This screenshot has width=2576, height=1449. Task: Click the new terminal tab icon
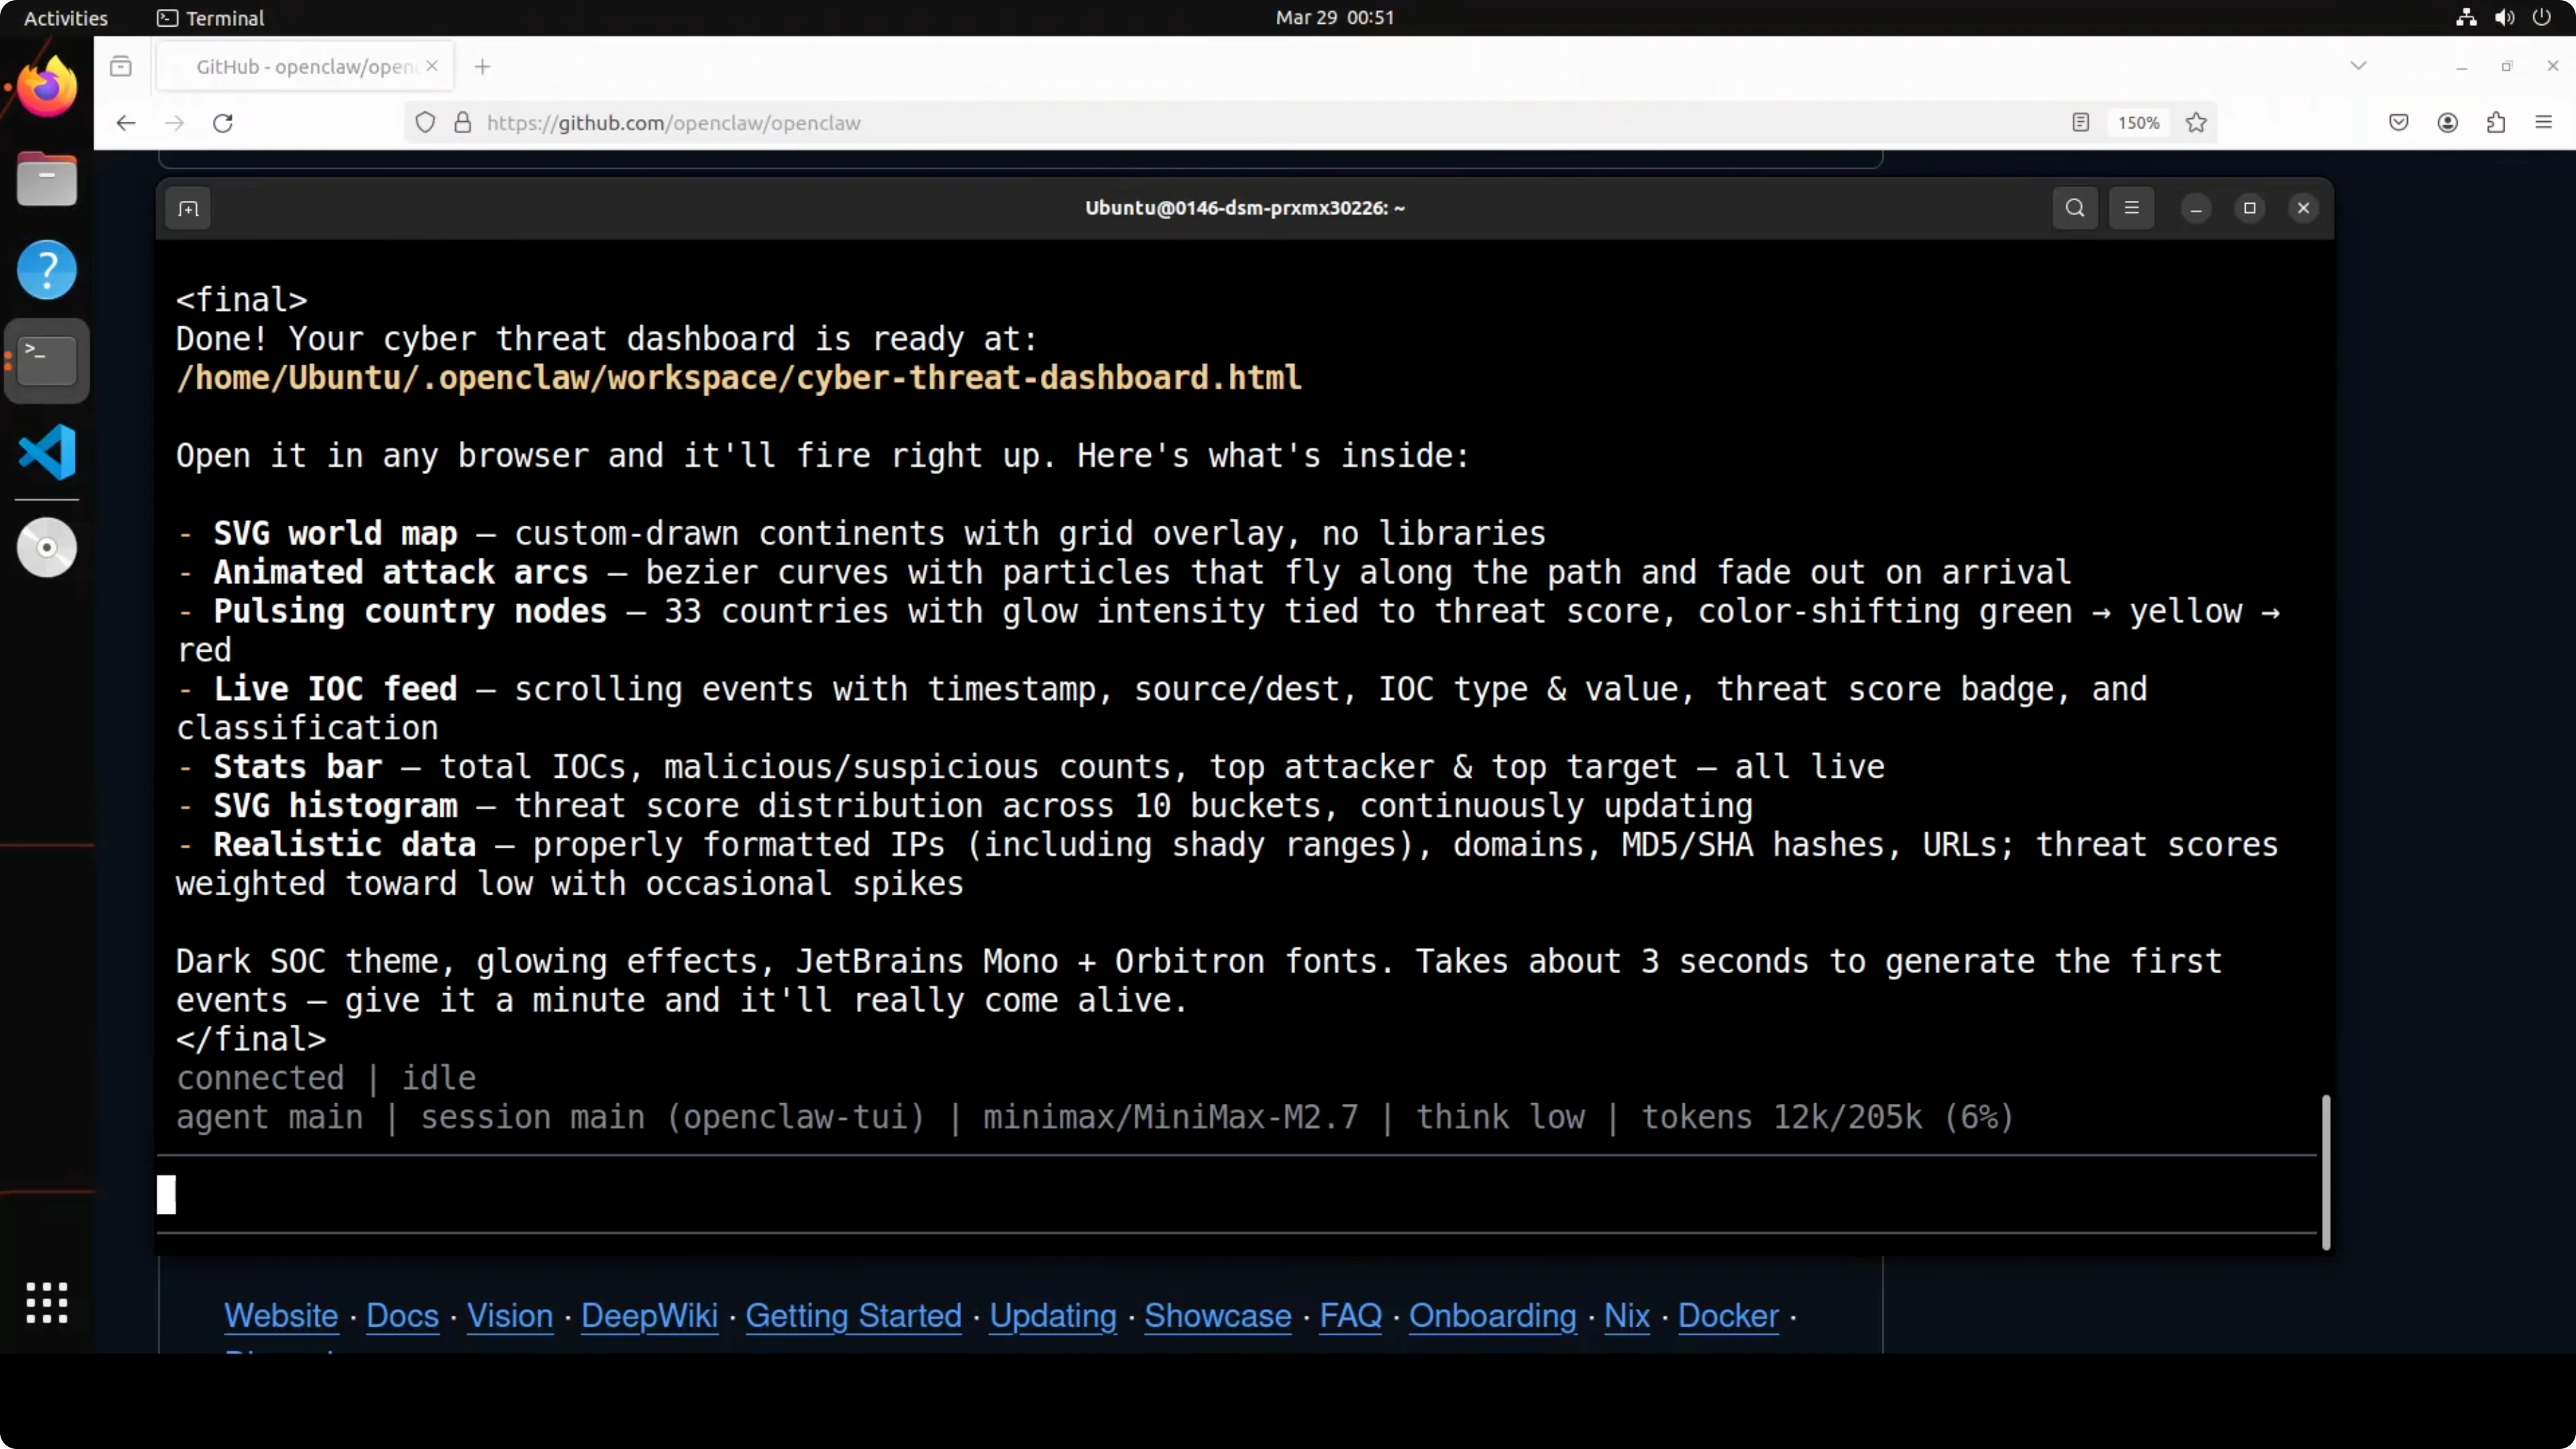(188, 208)
